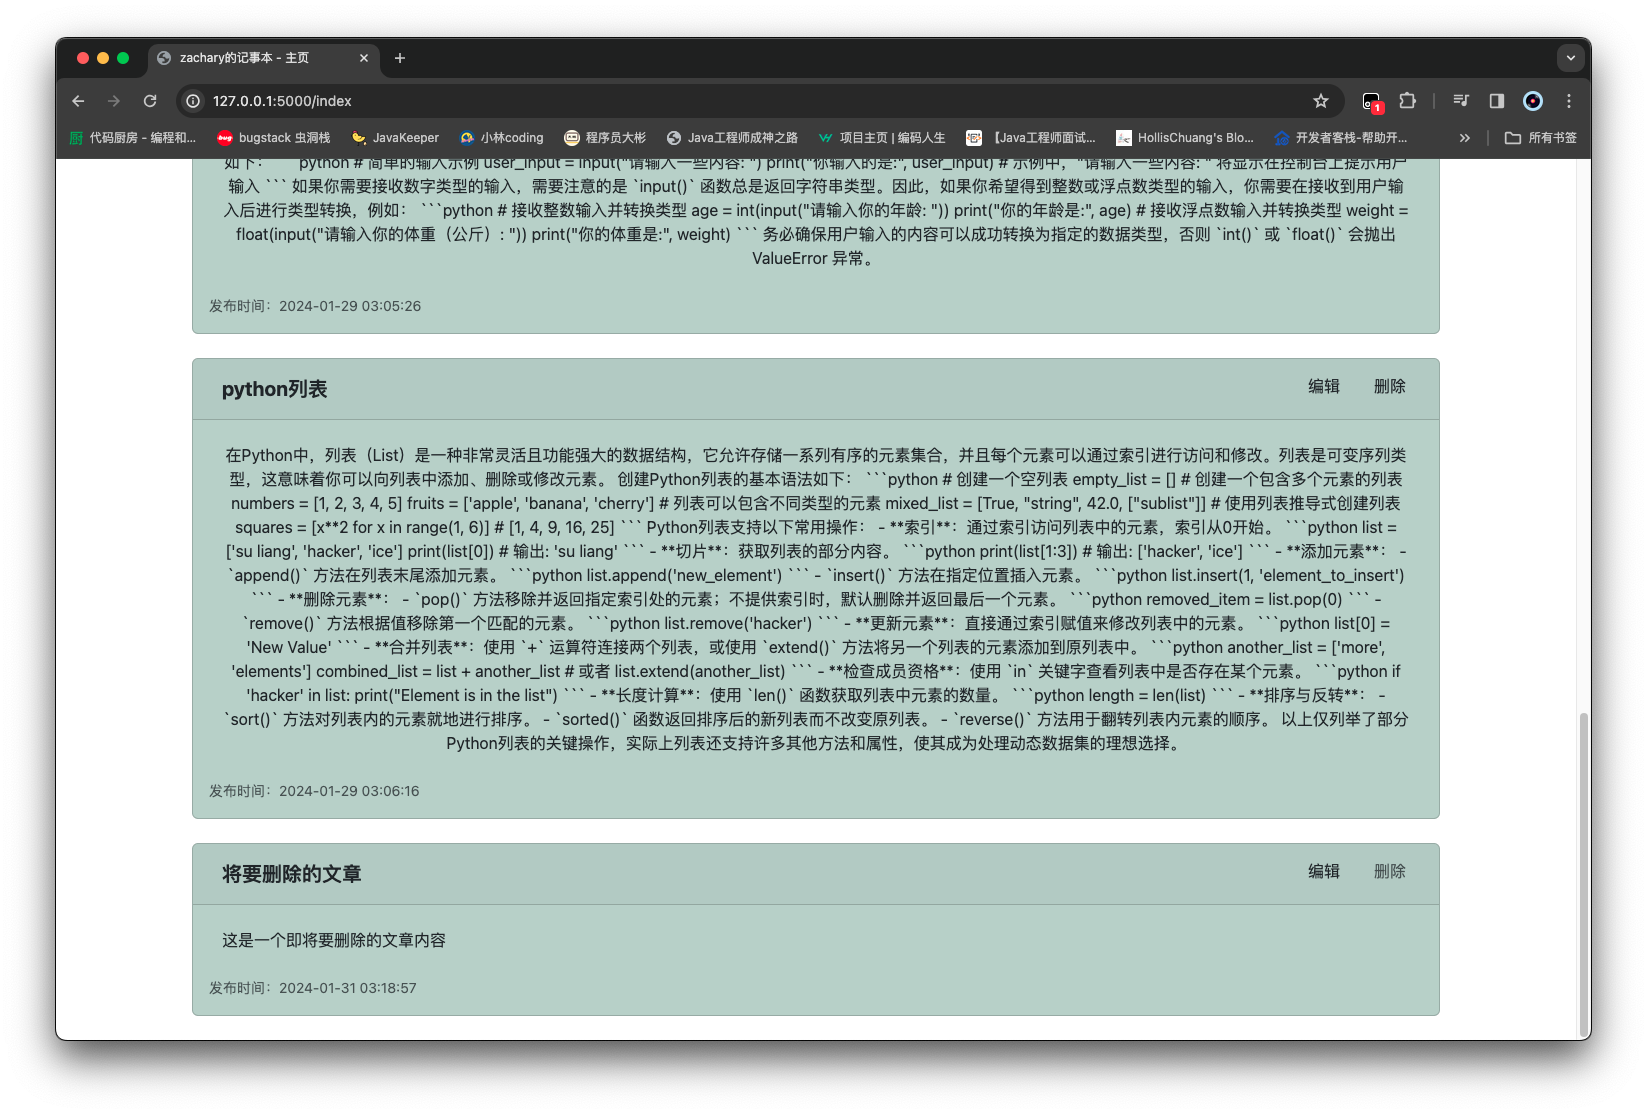Open the 所有书签 folder
The height and width of the screenshot is (1114, 1647).
tap(1541, 138)
